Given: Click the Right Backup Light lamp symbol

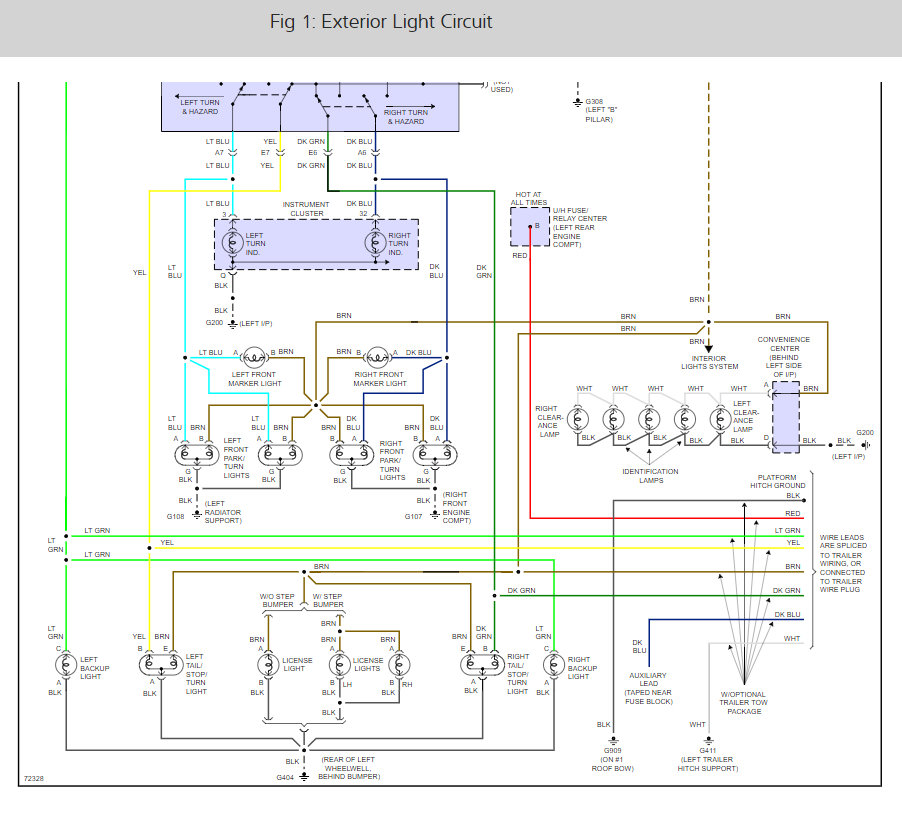Looking at the screenshot, I should [553, 665].
